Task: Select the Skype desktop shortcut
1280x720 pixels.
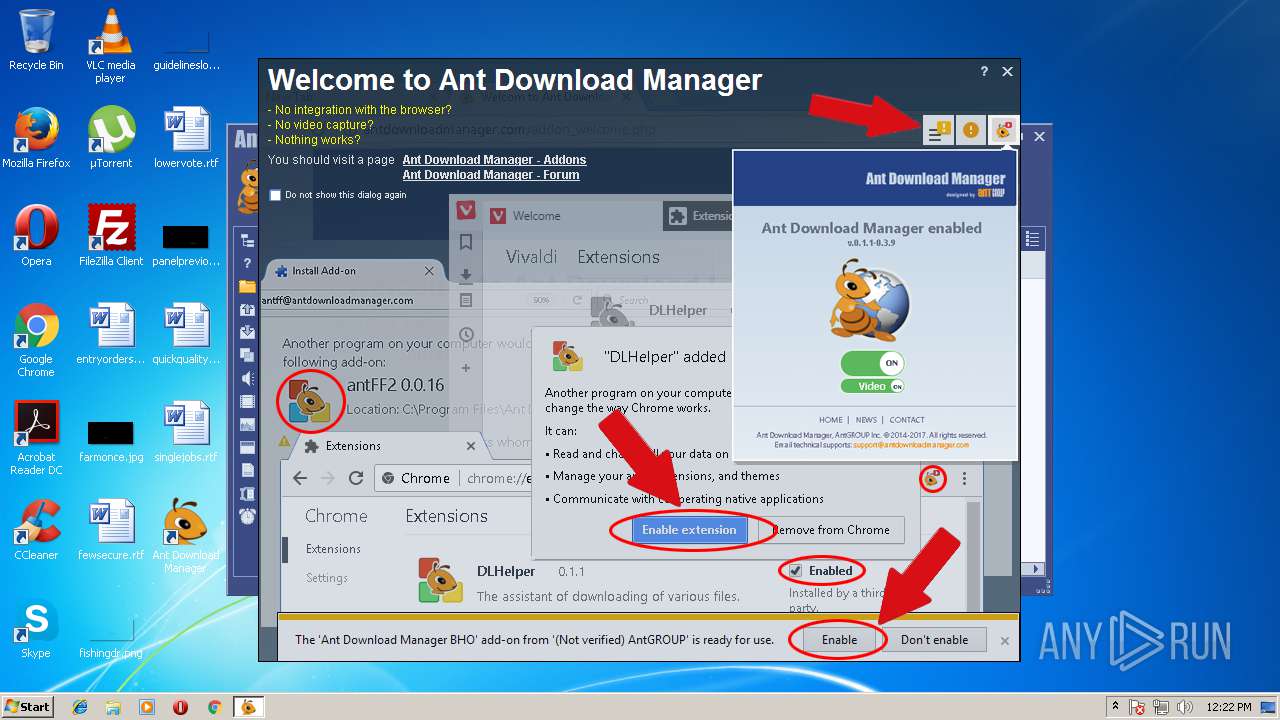Action: [x=36, y=627]
